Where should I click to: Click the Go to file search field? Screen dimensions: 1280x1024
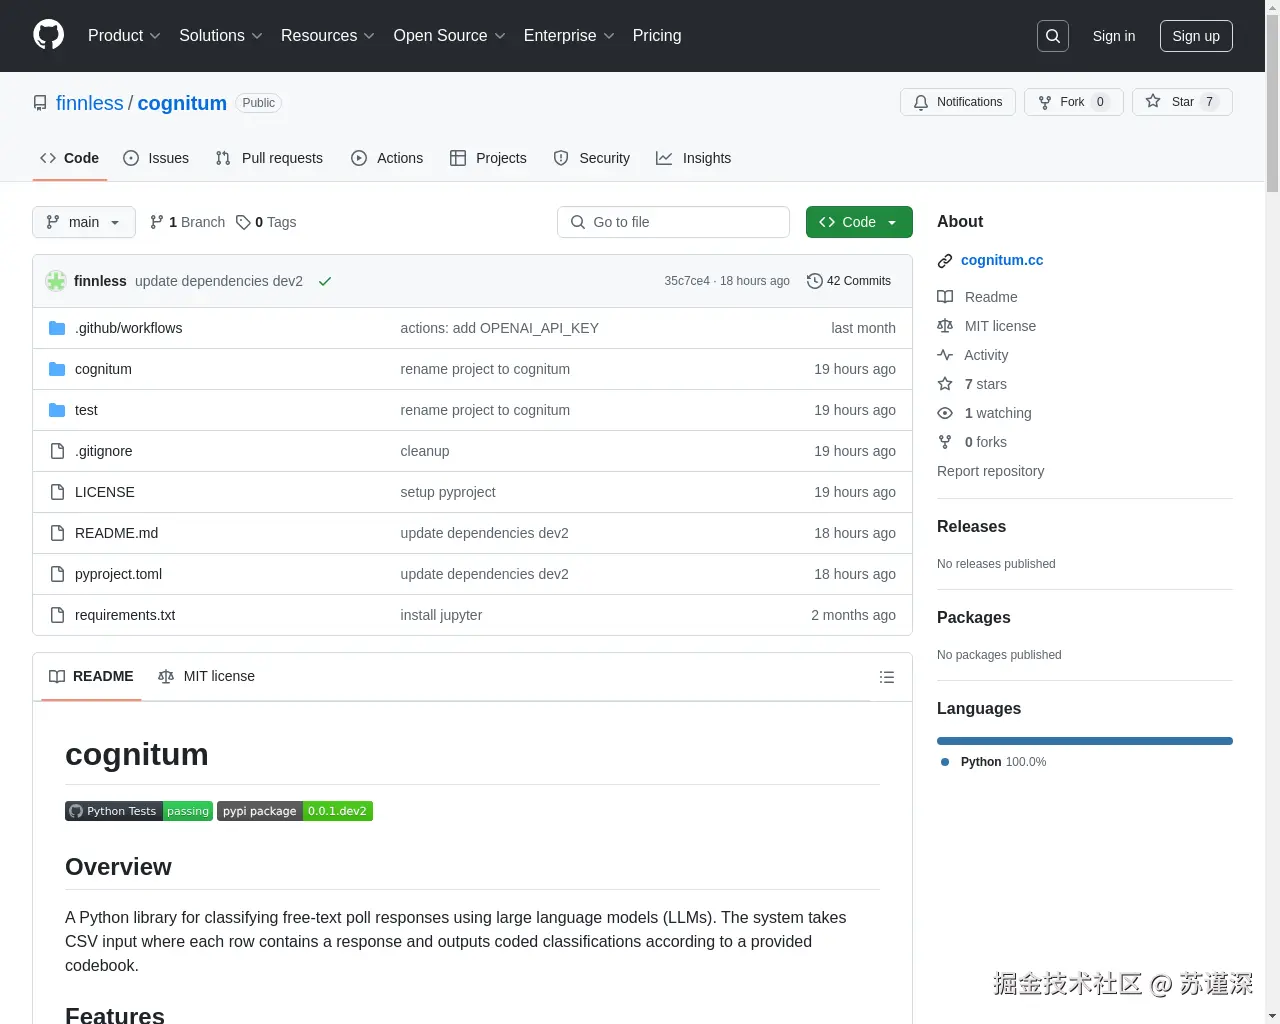tap(673, 222)
